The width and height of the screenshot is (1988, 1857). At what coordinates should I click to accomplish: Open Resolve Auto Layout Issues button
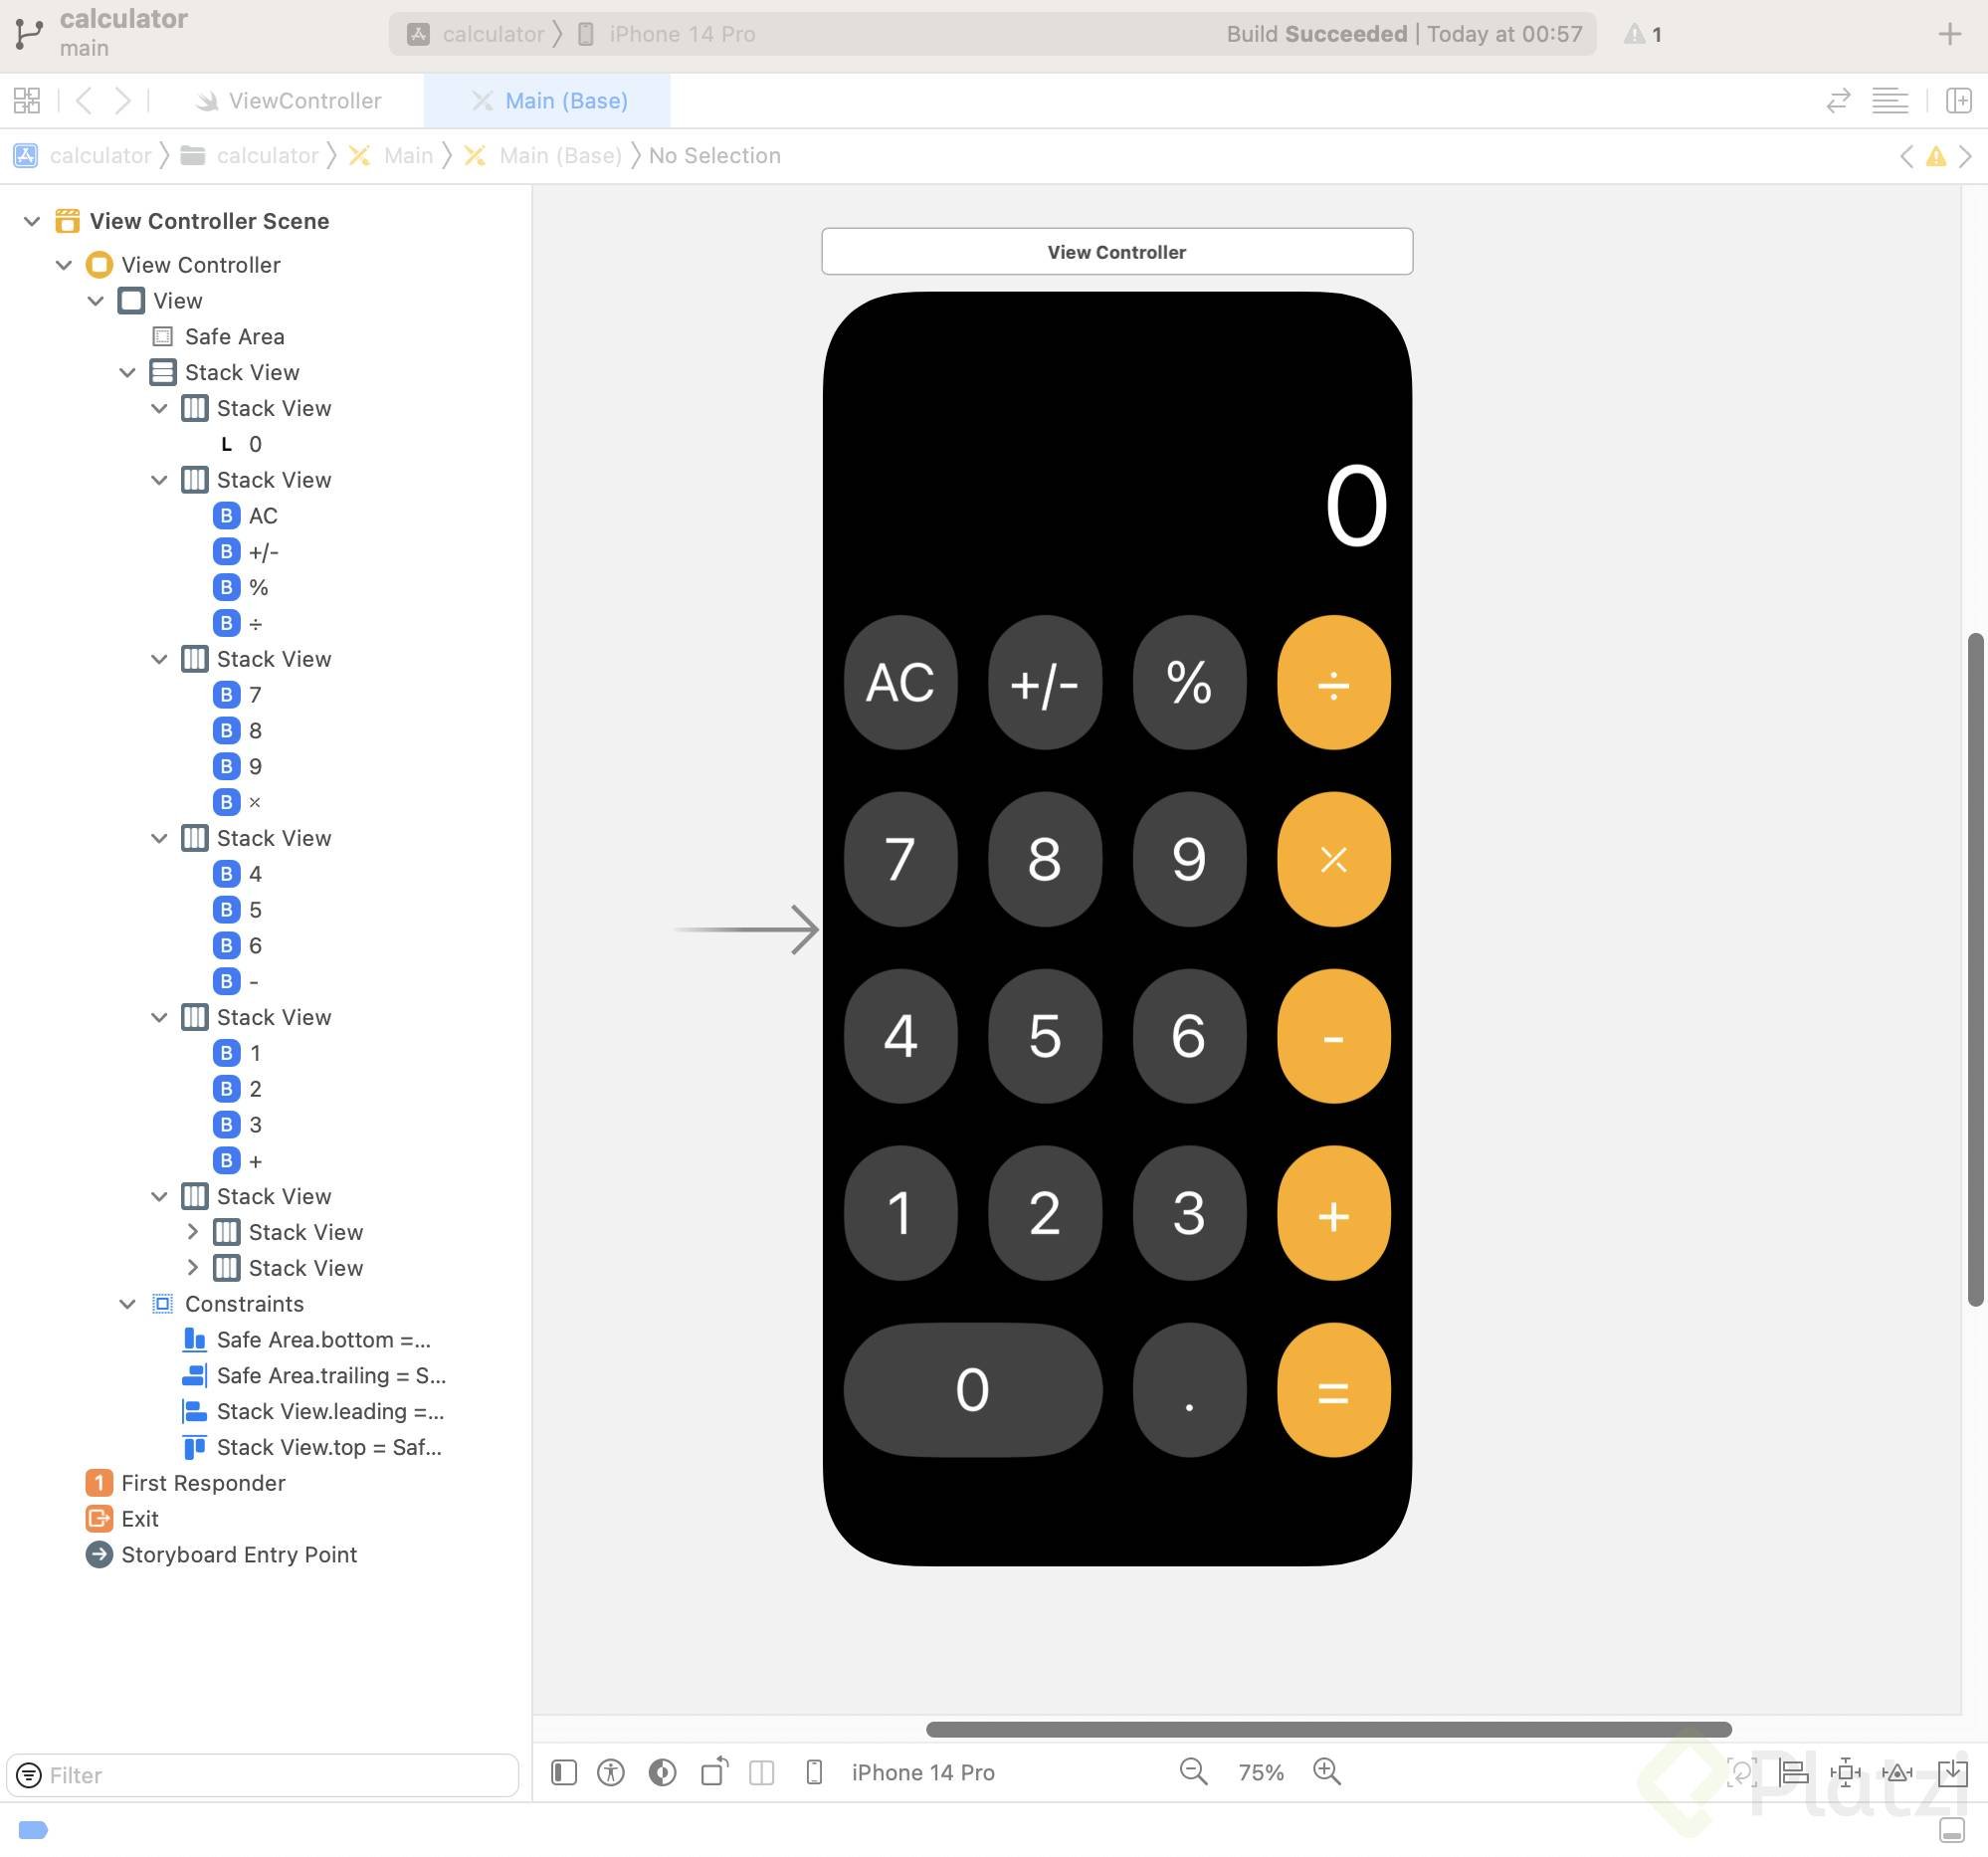1897,1772
